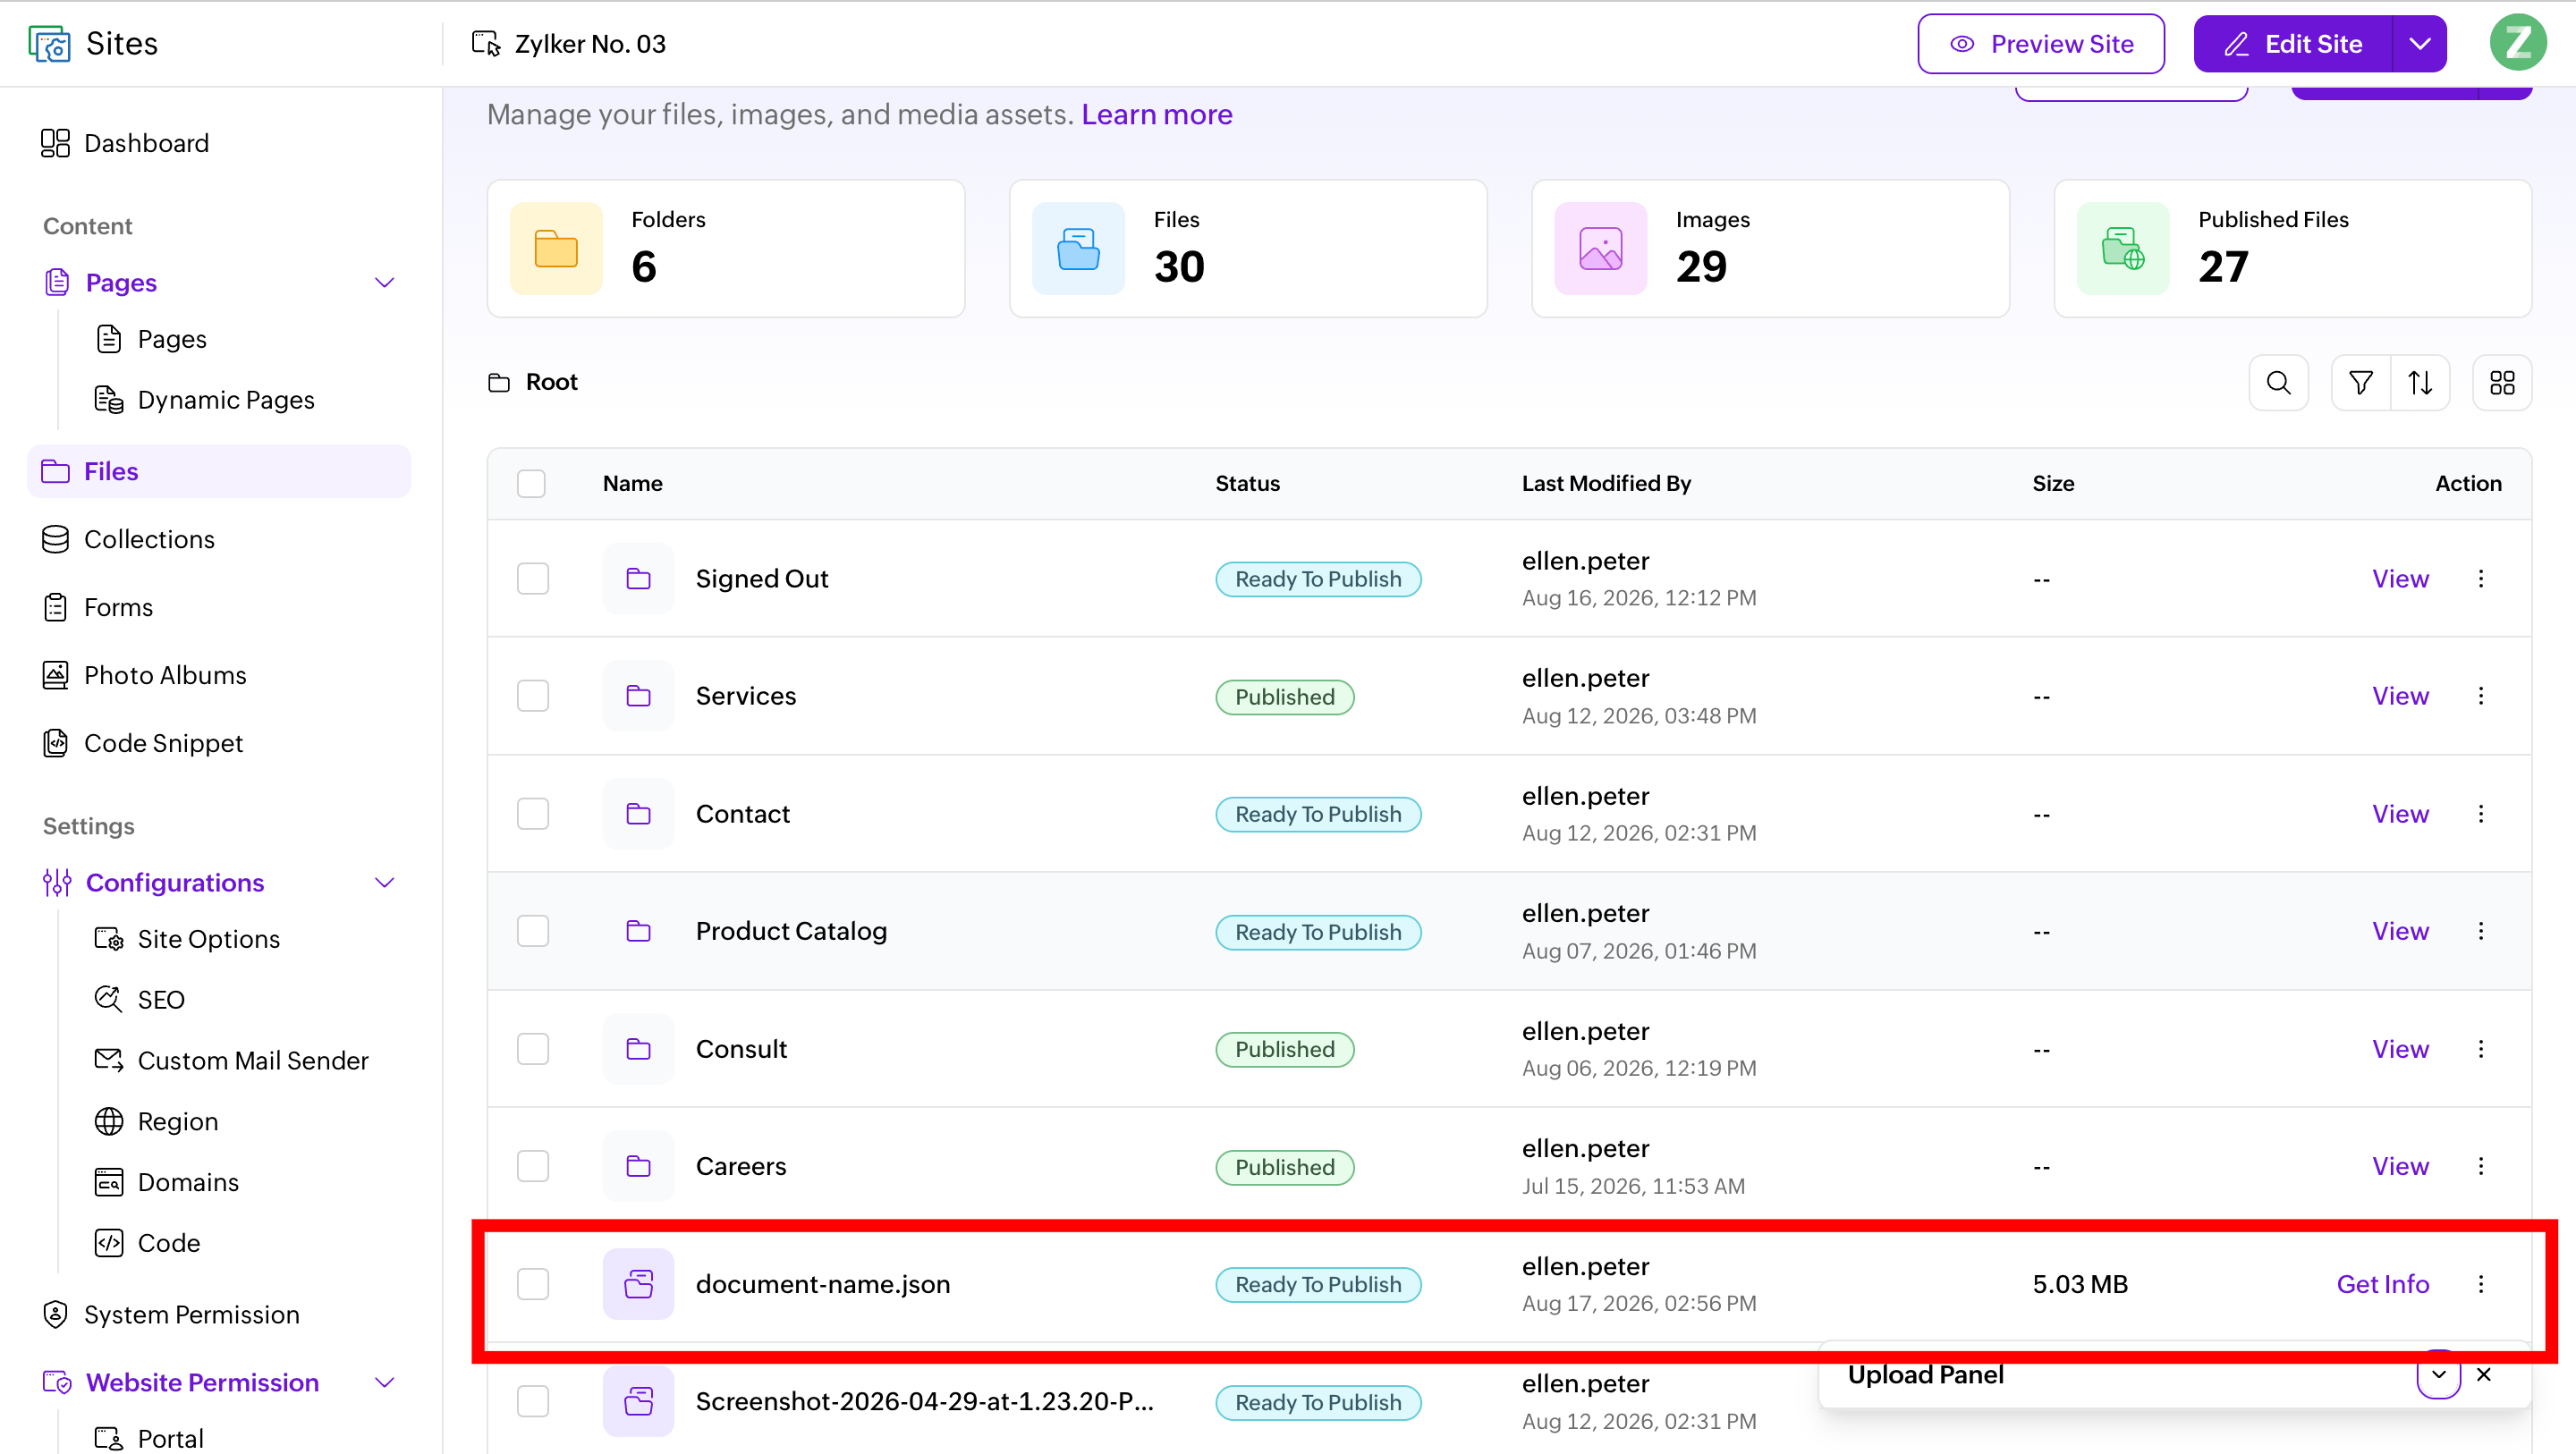
Task: Click the sort arrows icon
Action: (2420, 383)
